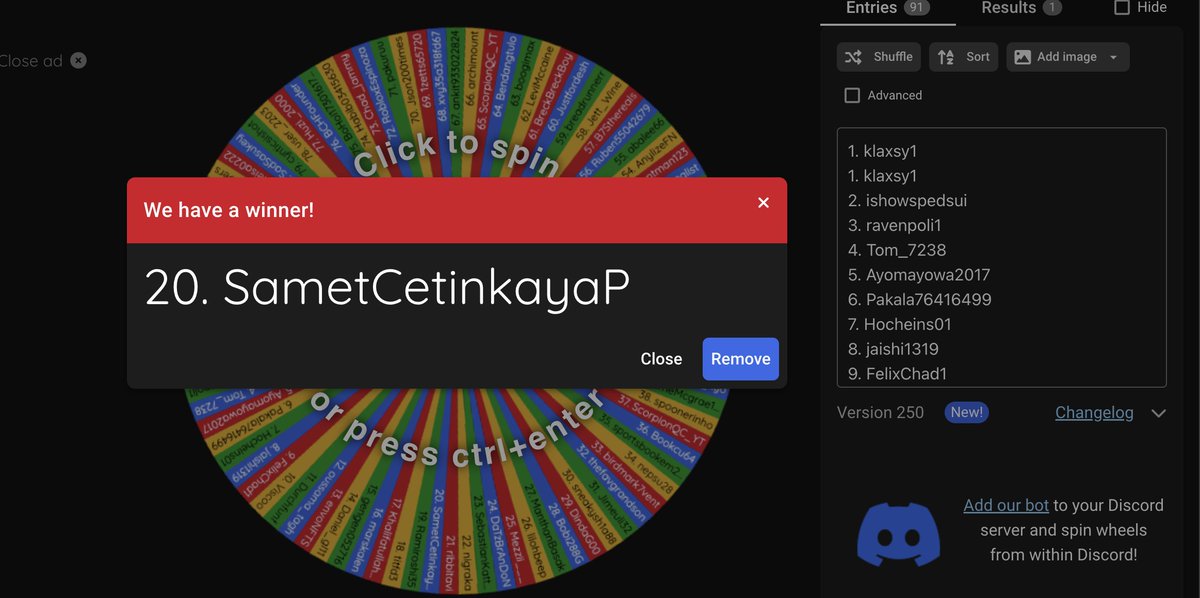The image size is (1200, 598).
Task: Select the entry text 'ravenpoli1'
Action: (x=904, y=225)
